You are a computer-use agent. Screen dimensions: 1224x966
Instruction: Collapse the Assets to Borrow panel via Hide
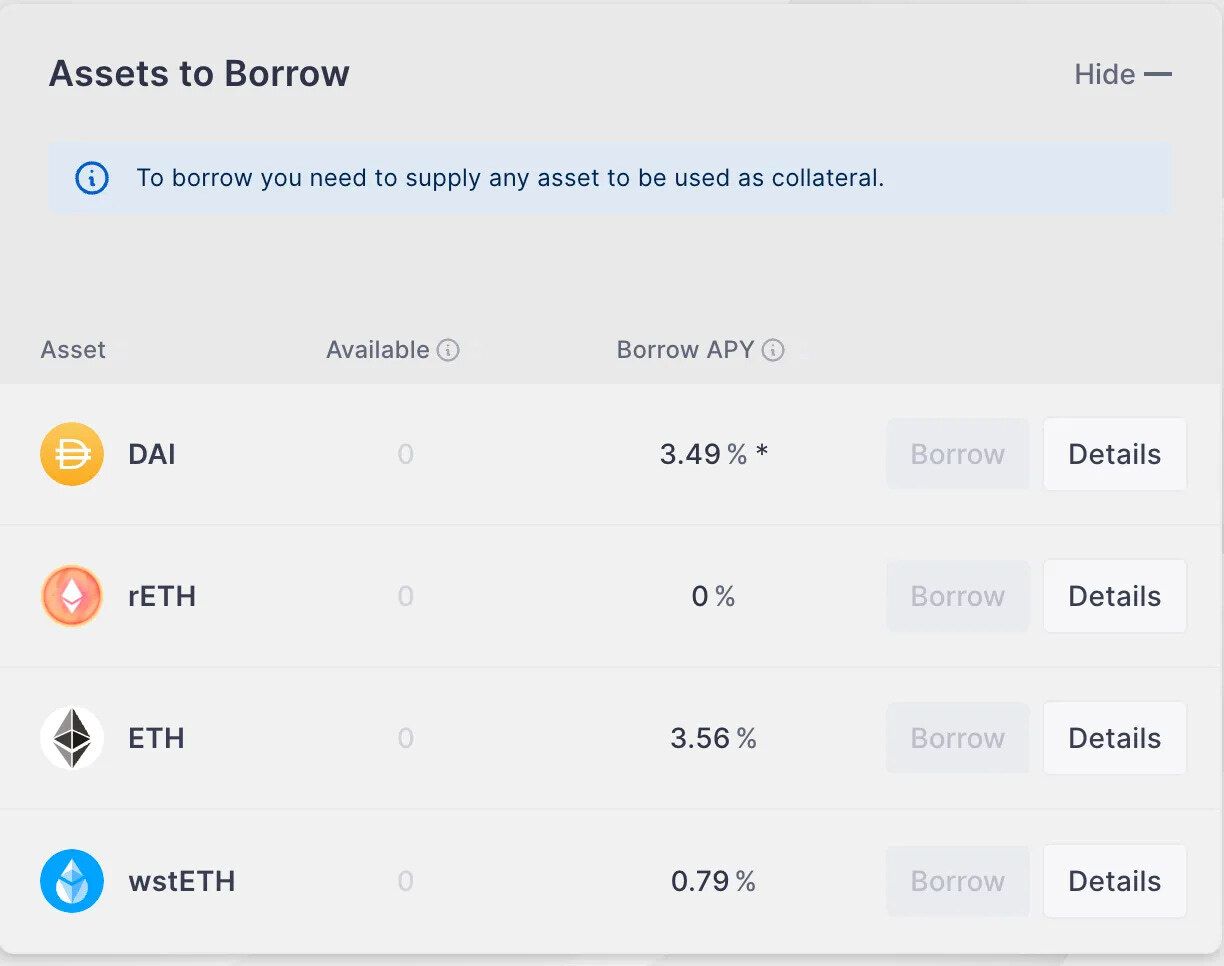coord(1122,74)
